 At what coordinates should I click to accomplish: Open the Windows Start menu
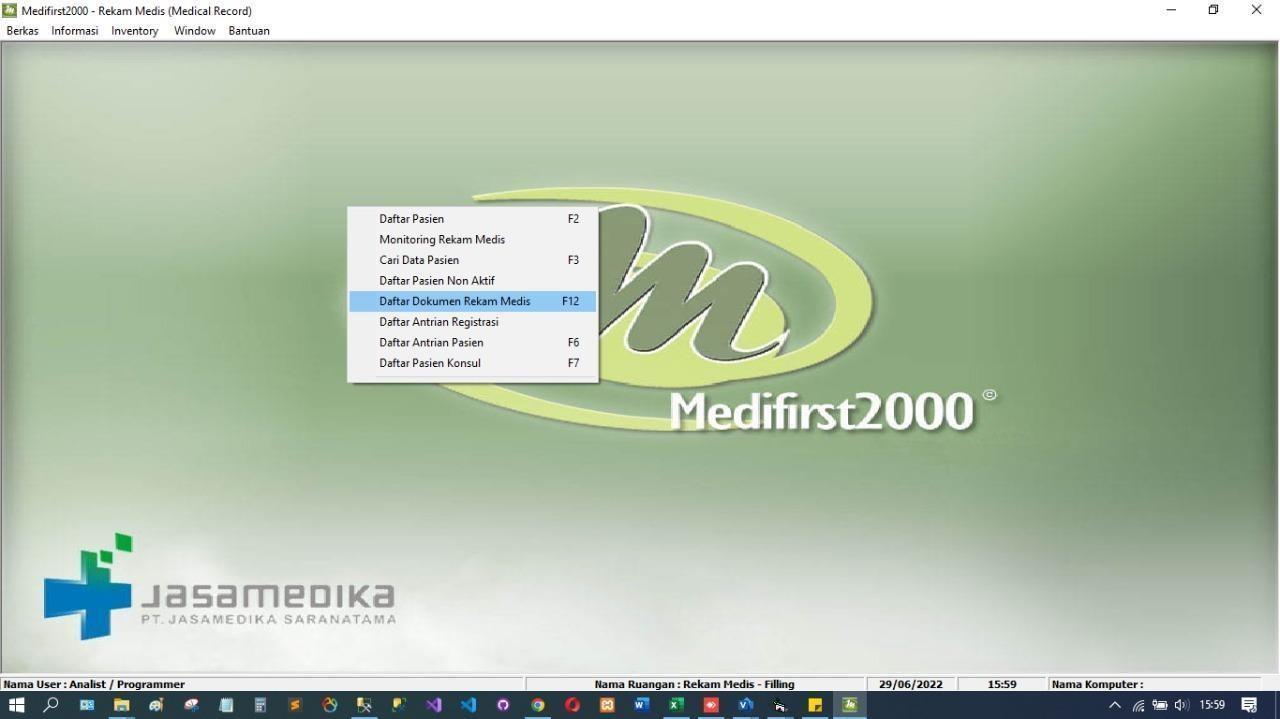click(16, 705)
